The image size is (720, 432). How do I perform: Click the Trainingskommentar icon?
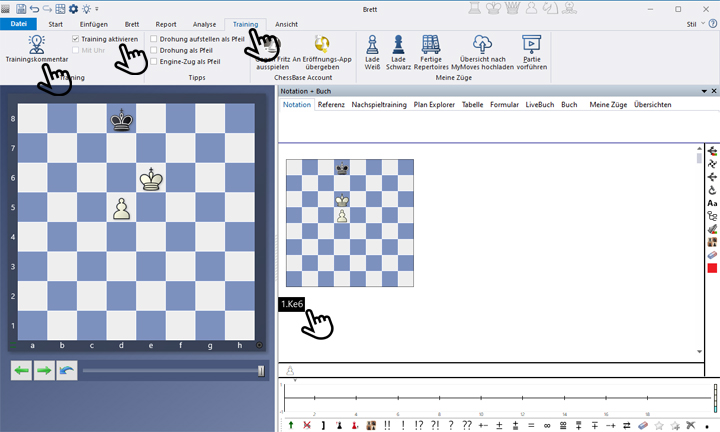tap(37, 44)
